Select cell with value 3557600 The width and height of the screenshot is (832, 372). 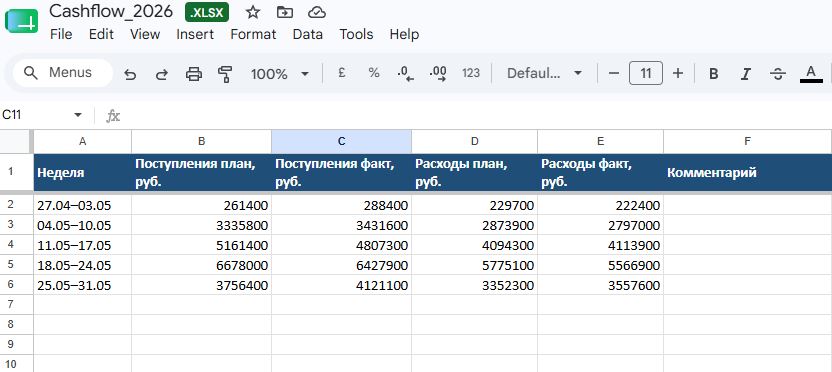click(x=600, y=285)
